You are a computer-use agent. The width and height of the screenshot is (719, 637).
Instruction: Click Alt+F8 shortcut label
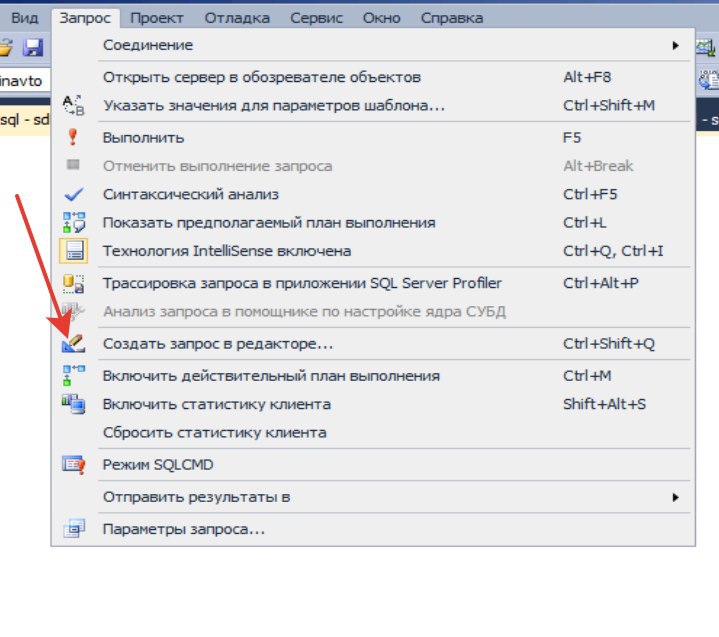click(587, 77)
